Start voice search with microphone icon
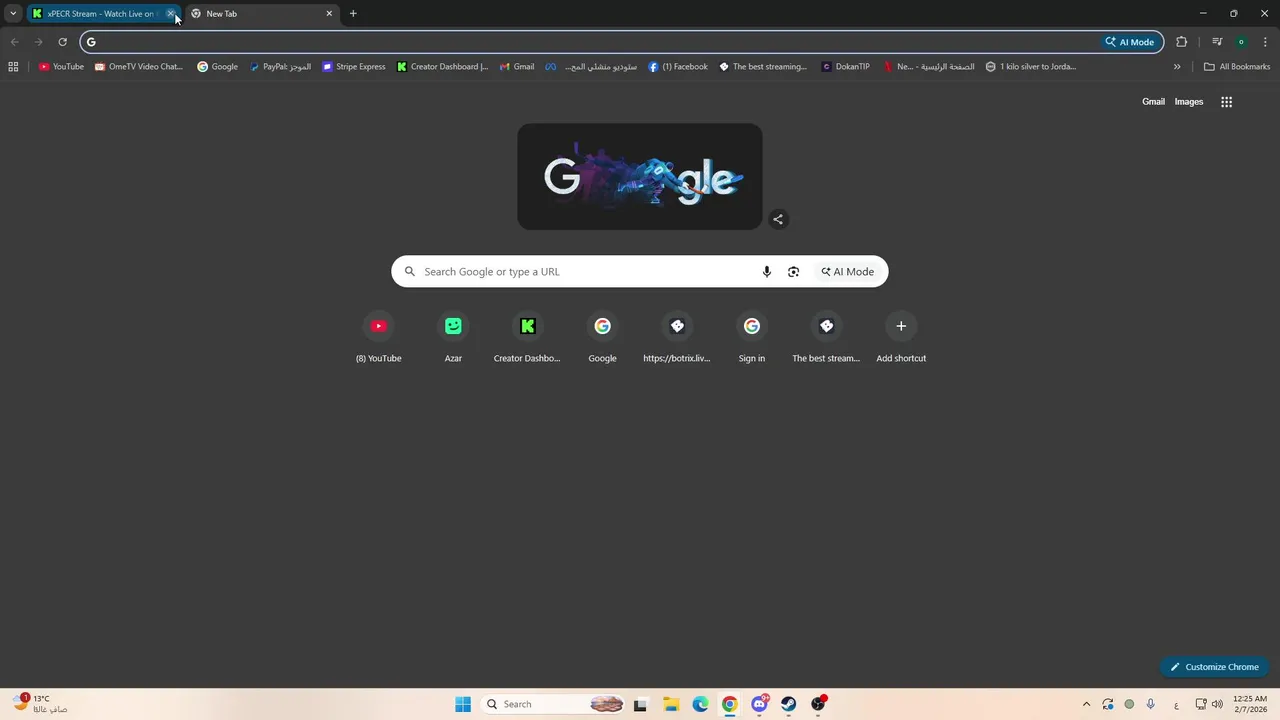The height and width of the screenshot is (720, 1280). 767,271
